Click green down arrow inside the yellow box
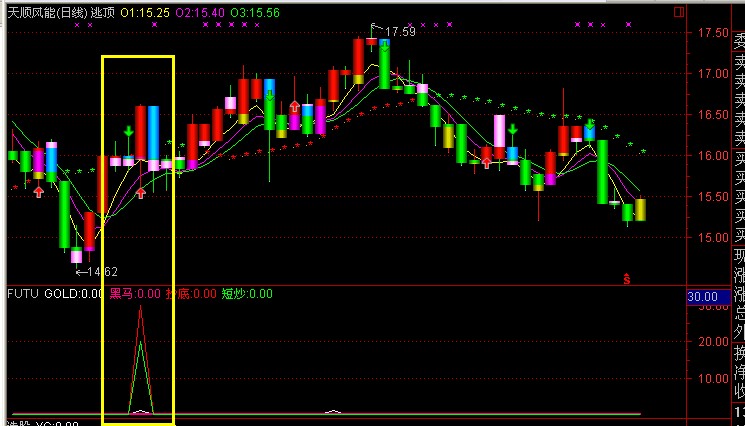 tap(128, 131)
